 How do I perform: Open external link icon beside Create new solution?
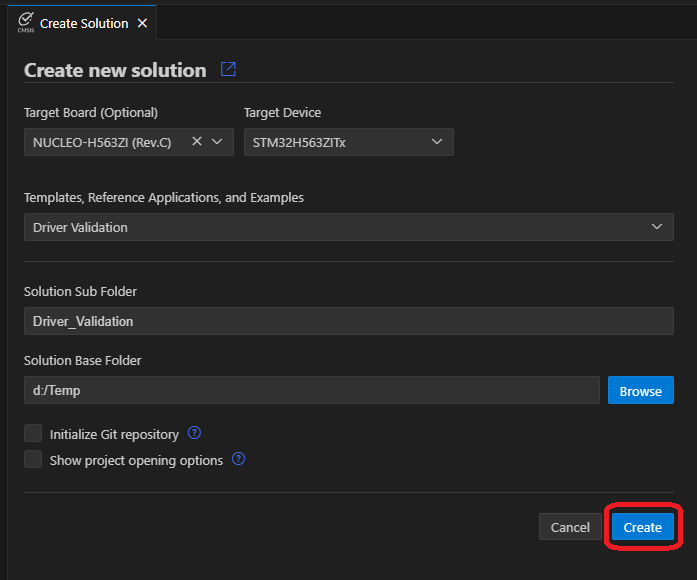point(228,69)
